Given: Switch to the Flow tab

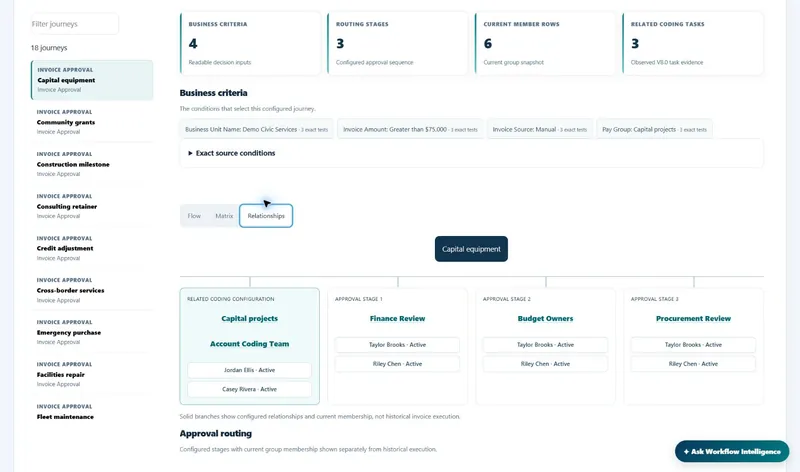Looking at the screenshot, I should pyautogui.click(x=194, y=216).
